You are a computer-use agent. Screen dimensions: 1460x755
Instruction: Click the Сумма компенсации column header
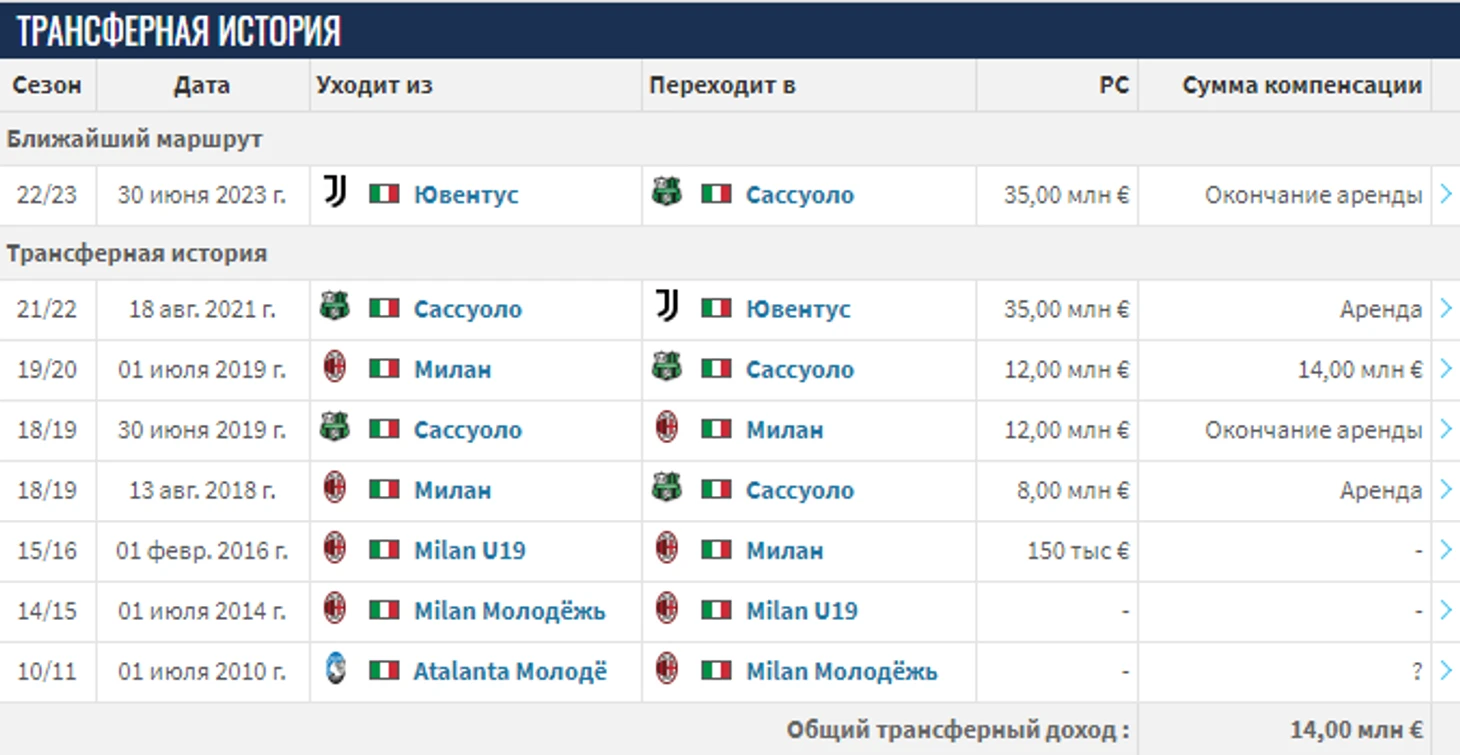(x=1302, y=86)
